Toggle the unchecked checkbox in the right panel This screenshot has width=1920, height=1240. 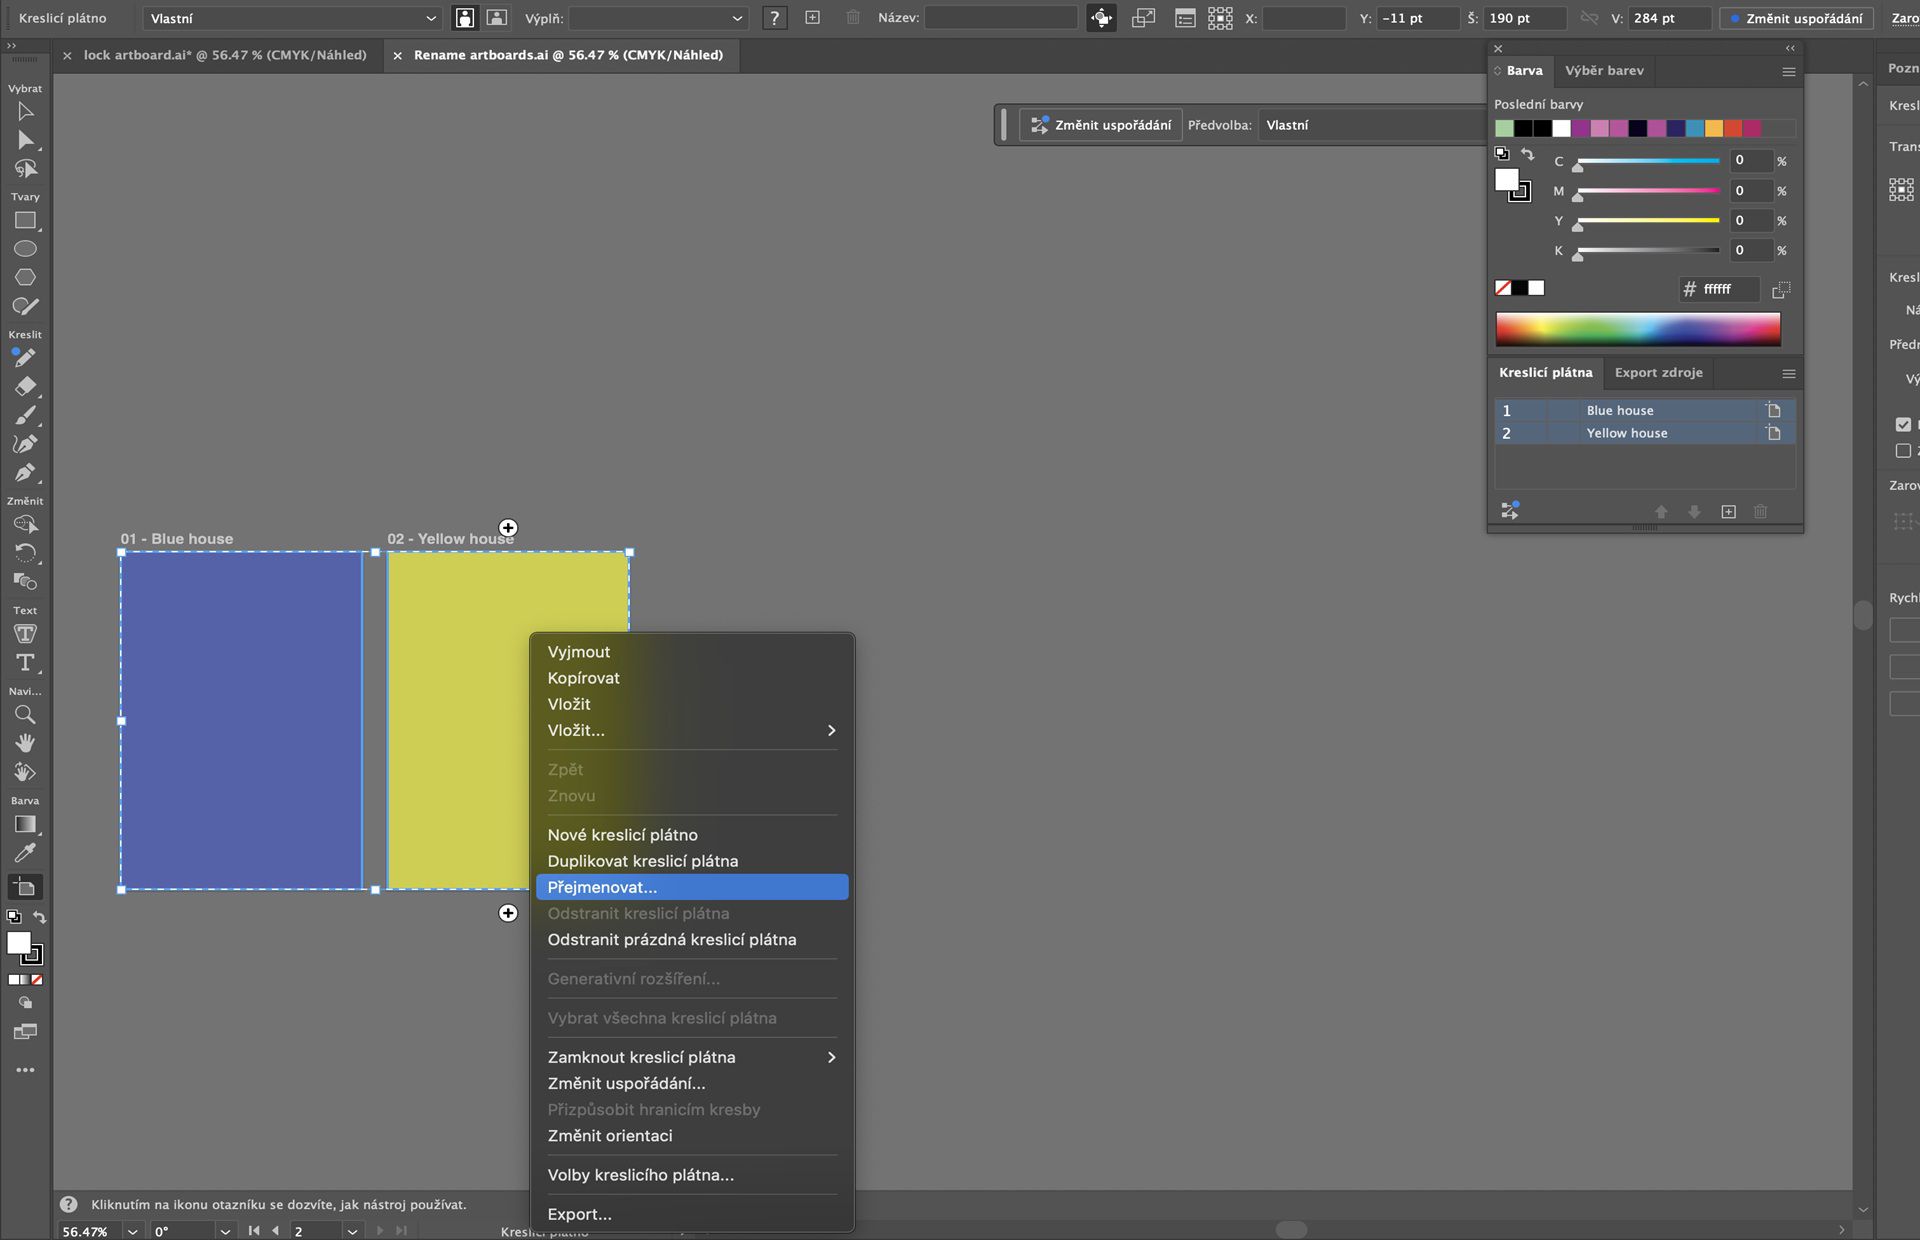point(1903,451)
